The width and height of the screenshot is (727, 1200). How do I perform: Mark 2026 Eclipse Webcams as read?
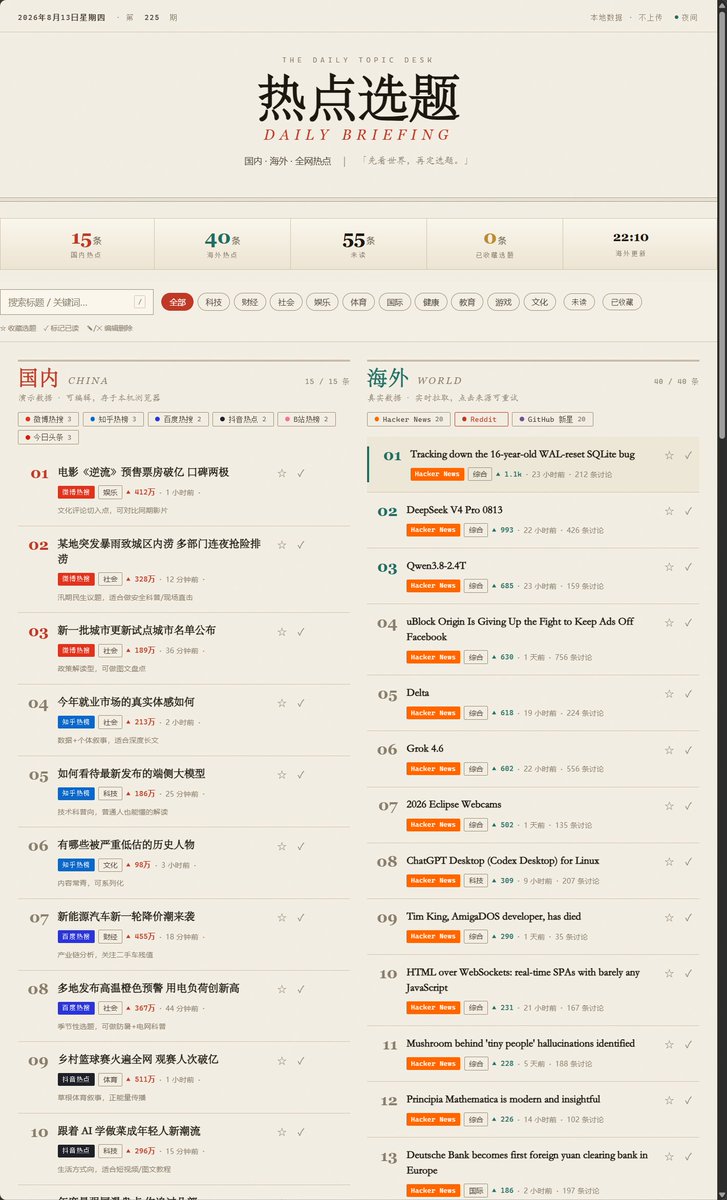(688, 806)
